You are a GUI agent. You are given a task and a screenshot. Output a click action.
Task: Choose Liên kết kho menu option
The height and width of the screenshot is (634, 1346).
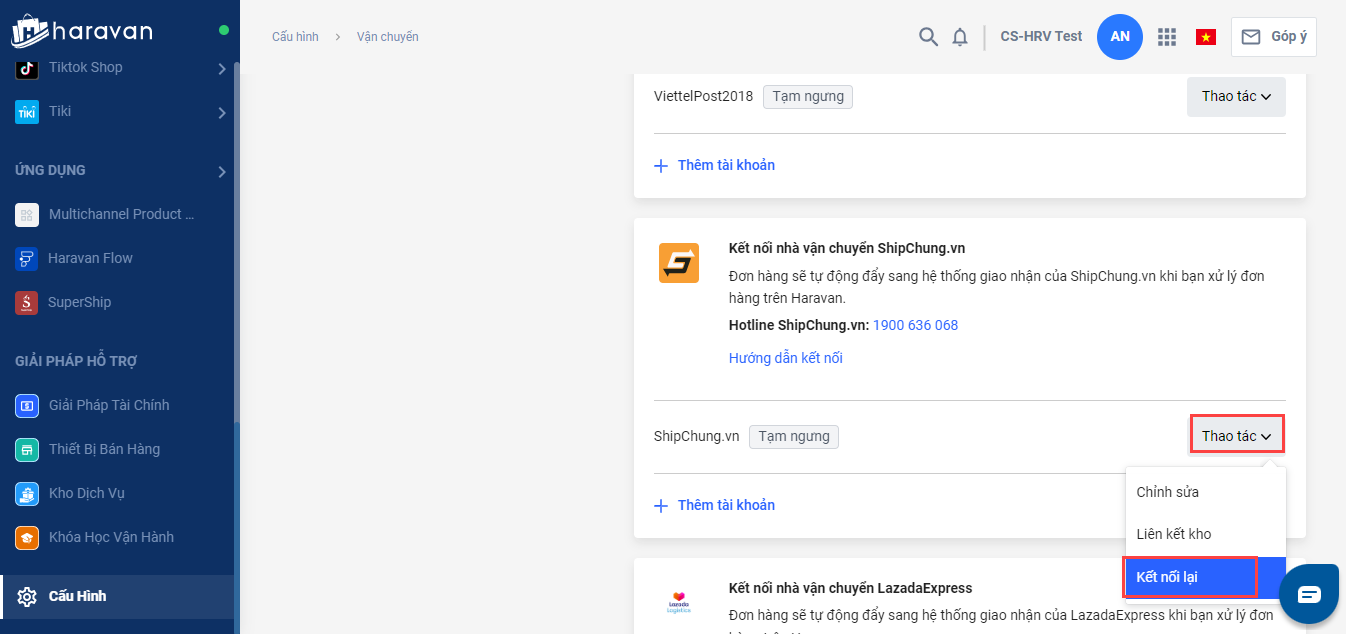click(1173, 534)
